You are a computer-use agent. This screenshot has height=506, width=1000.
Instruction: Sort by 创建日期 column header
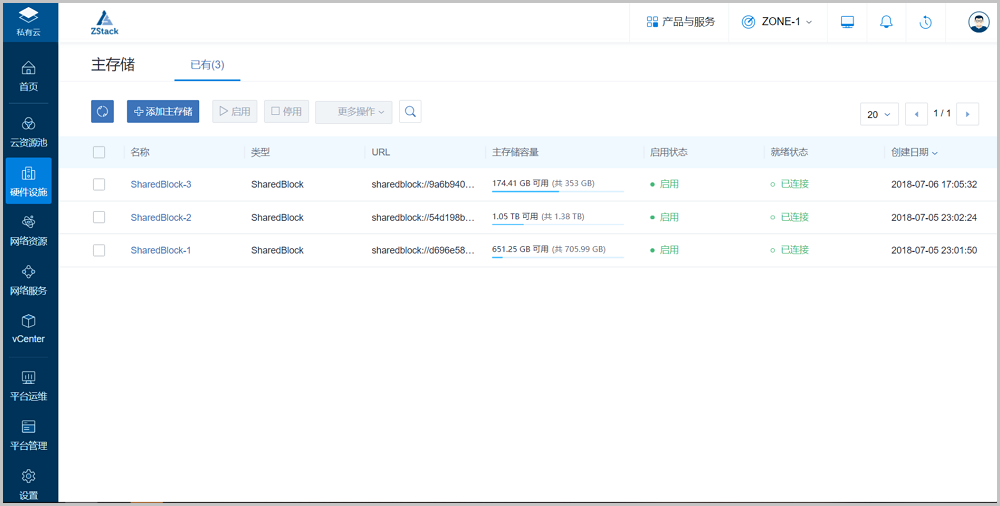tap(914, 152)
